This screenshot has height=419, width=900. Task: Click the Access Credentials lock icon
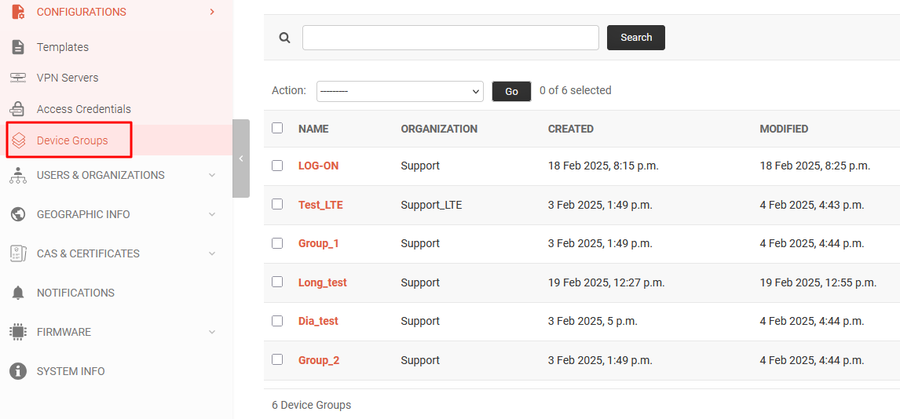17,109
